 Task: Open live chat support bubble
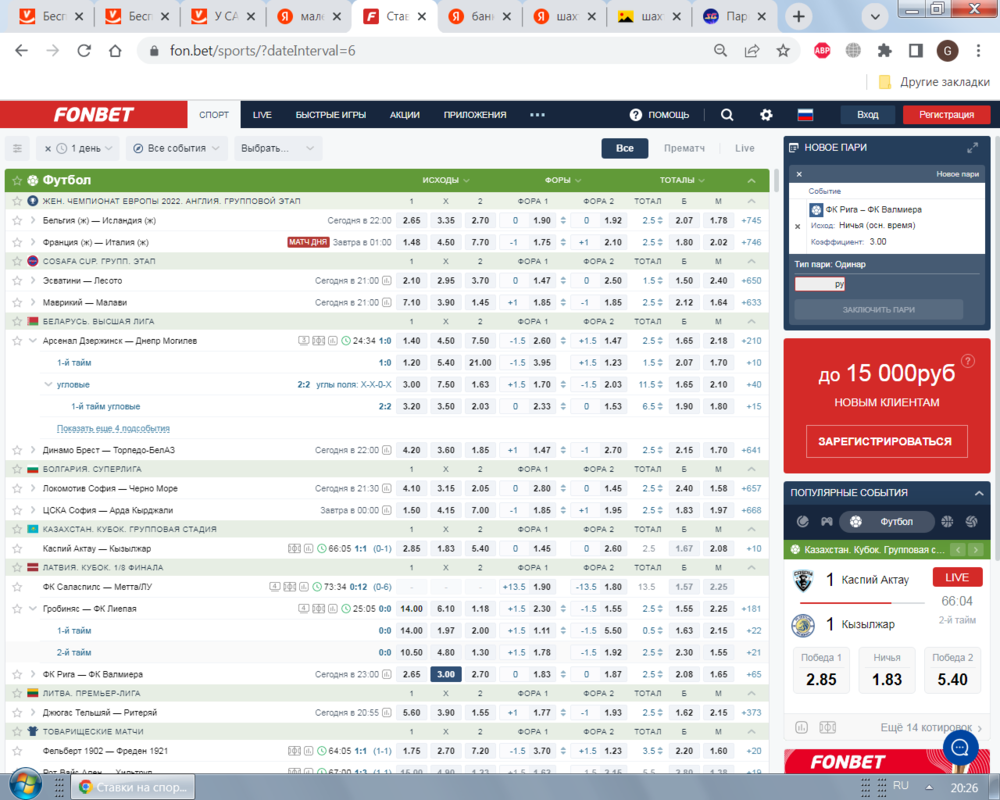tap(960, 747)
